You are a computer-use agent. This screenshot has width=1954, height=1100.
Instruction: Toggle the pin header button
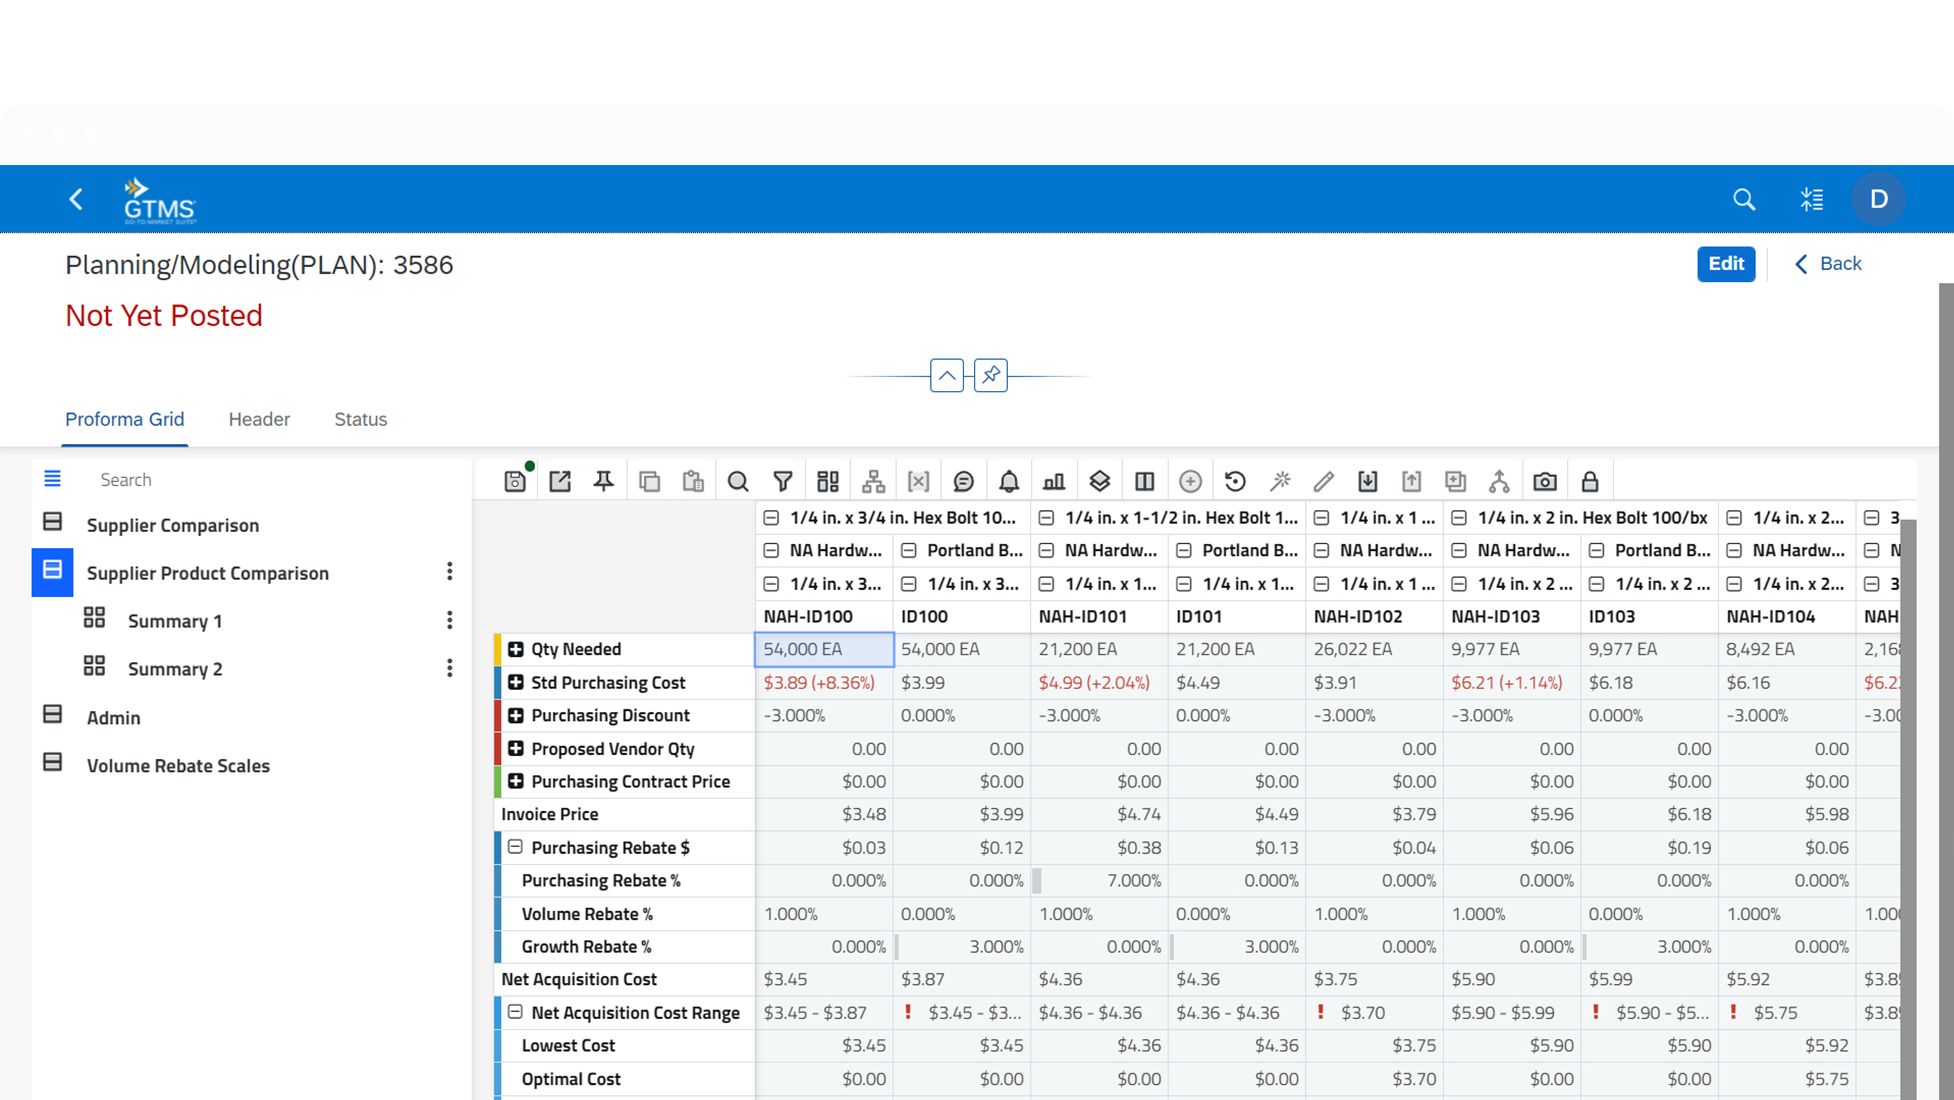[990, 375]
